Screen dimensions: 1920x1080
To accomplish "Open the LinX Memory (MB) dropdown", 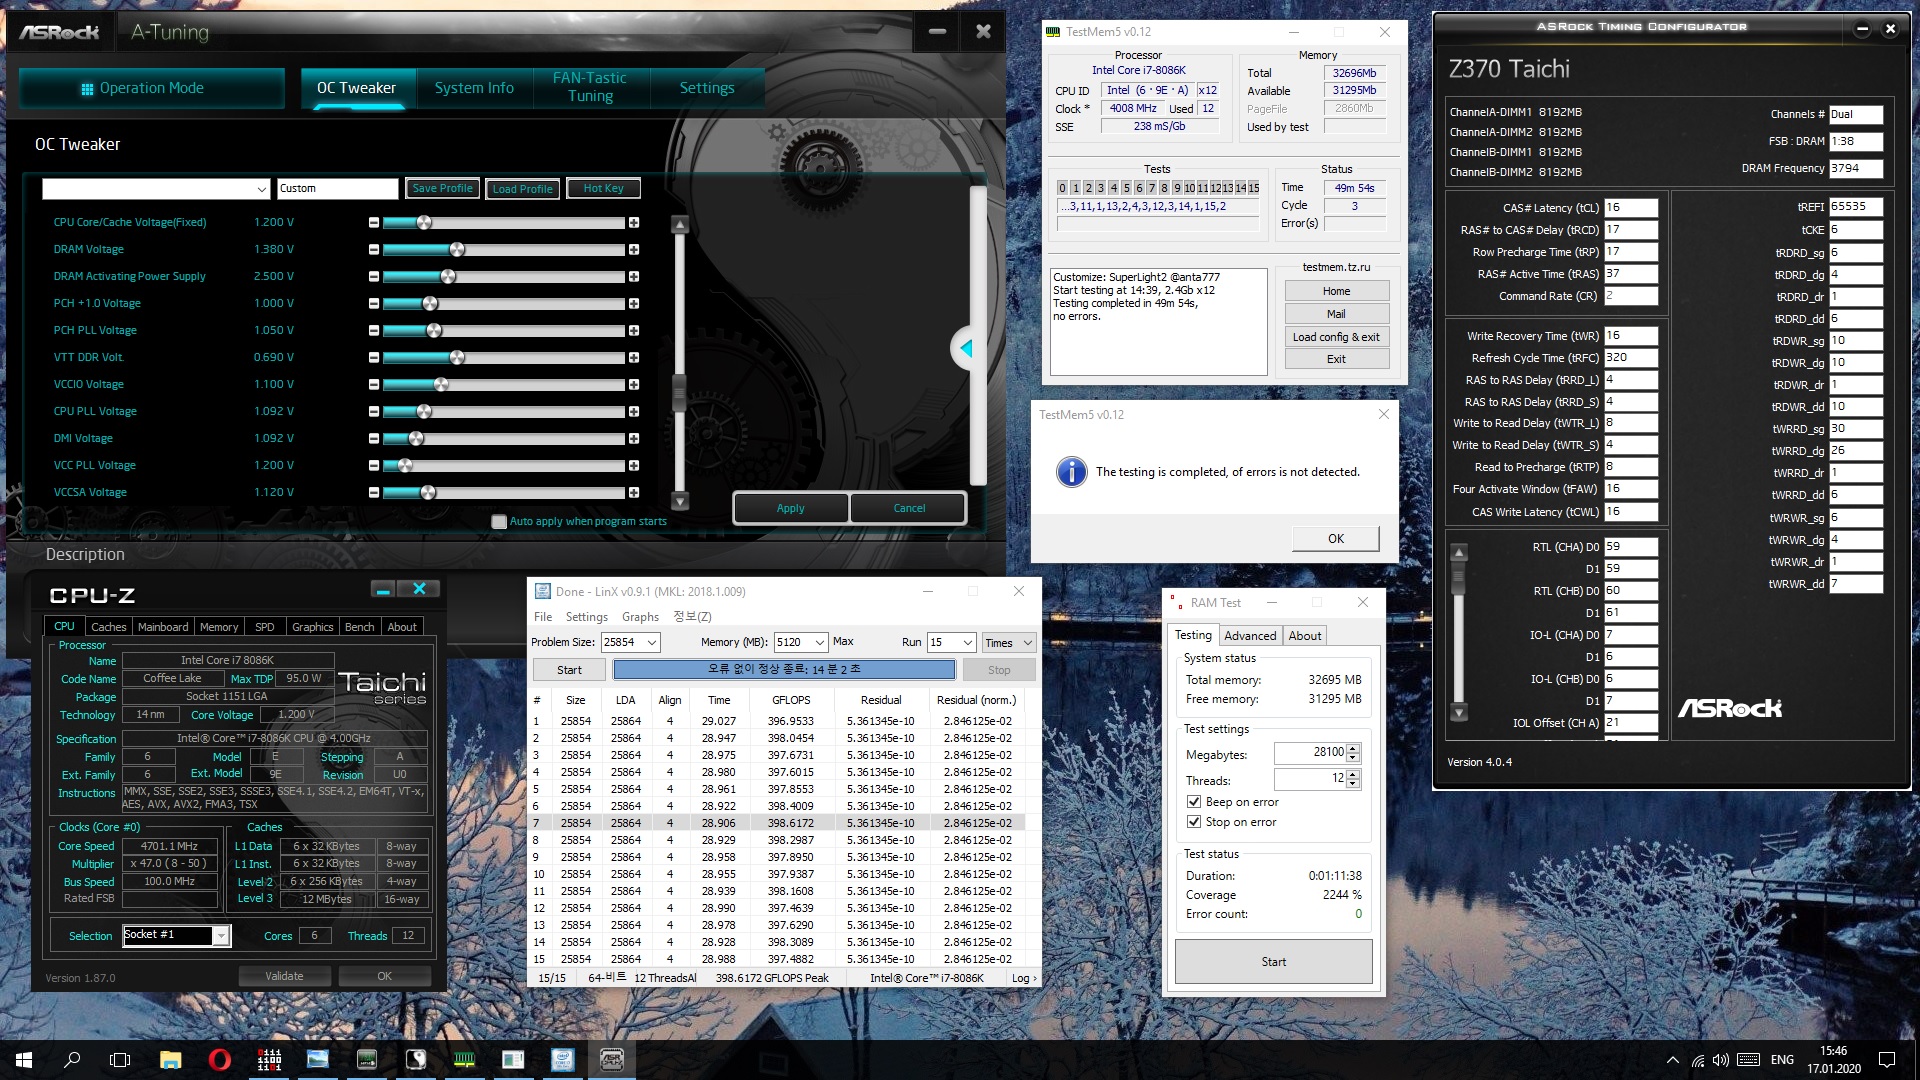I will click(820, 643).
